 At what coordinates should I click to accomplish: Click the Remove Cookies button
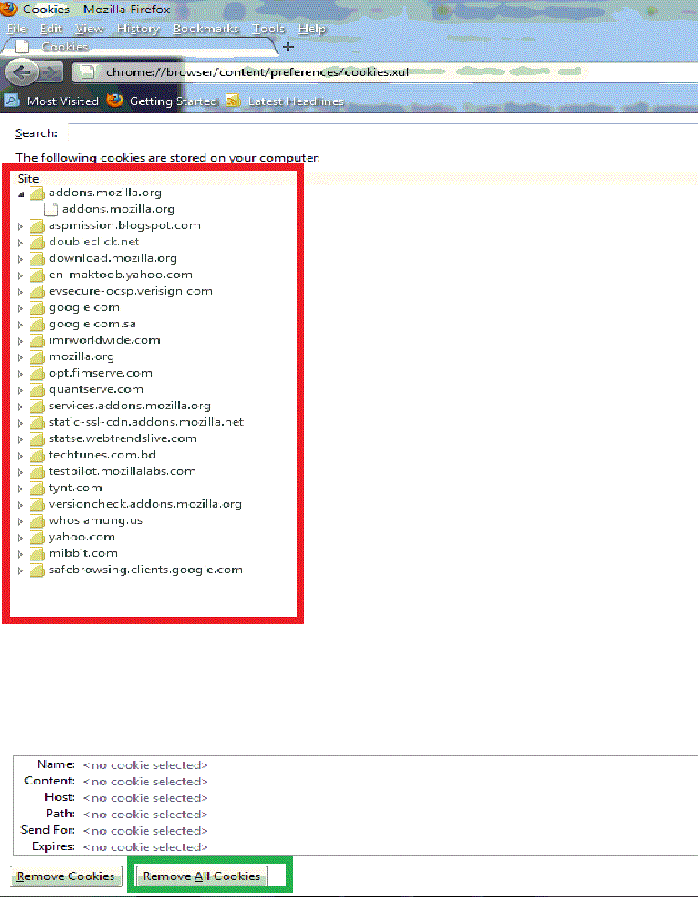(66, 876)
